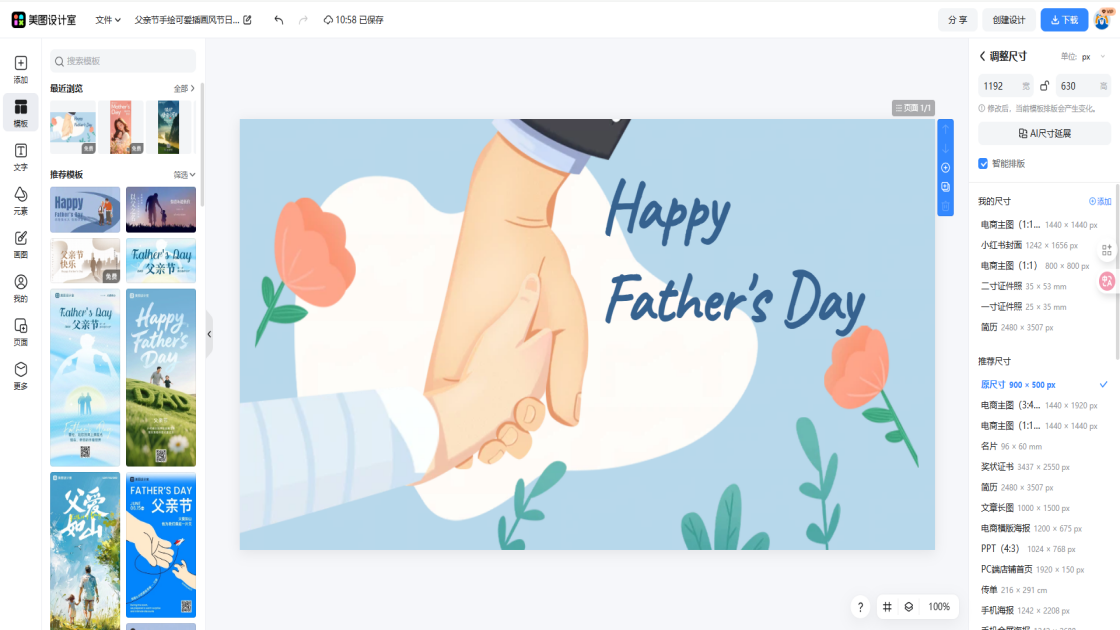Click the undo arrow in top bar

[278, 20]
